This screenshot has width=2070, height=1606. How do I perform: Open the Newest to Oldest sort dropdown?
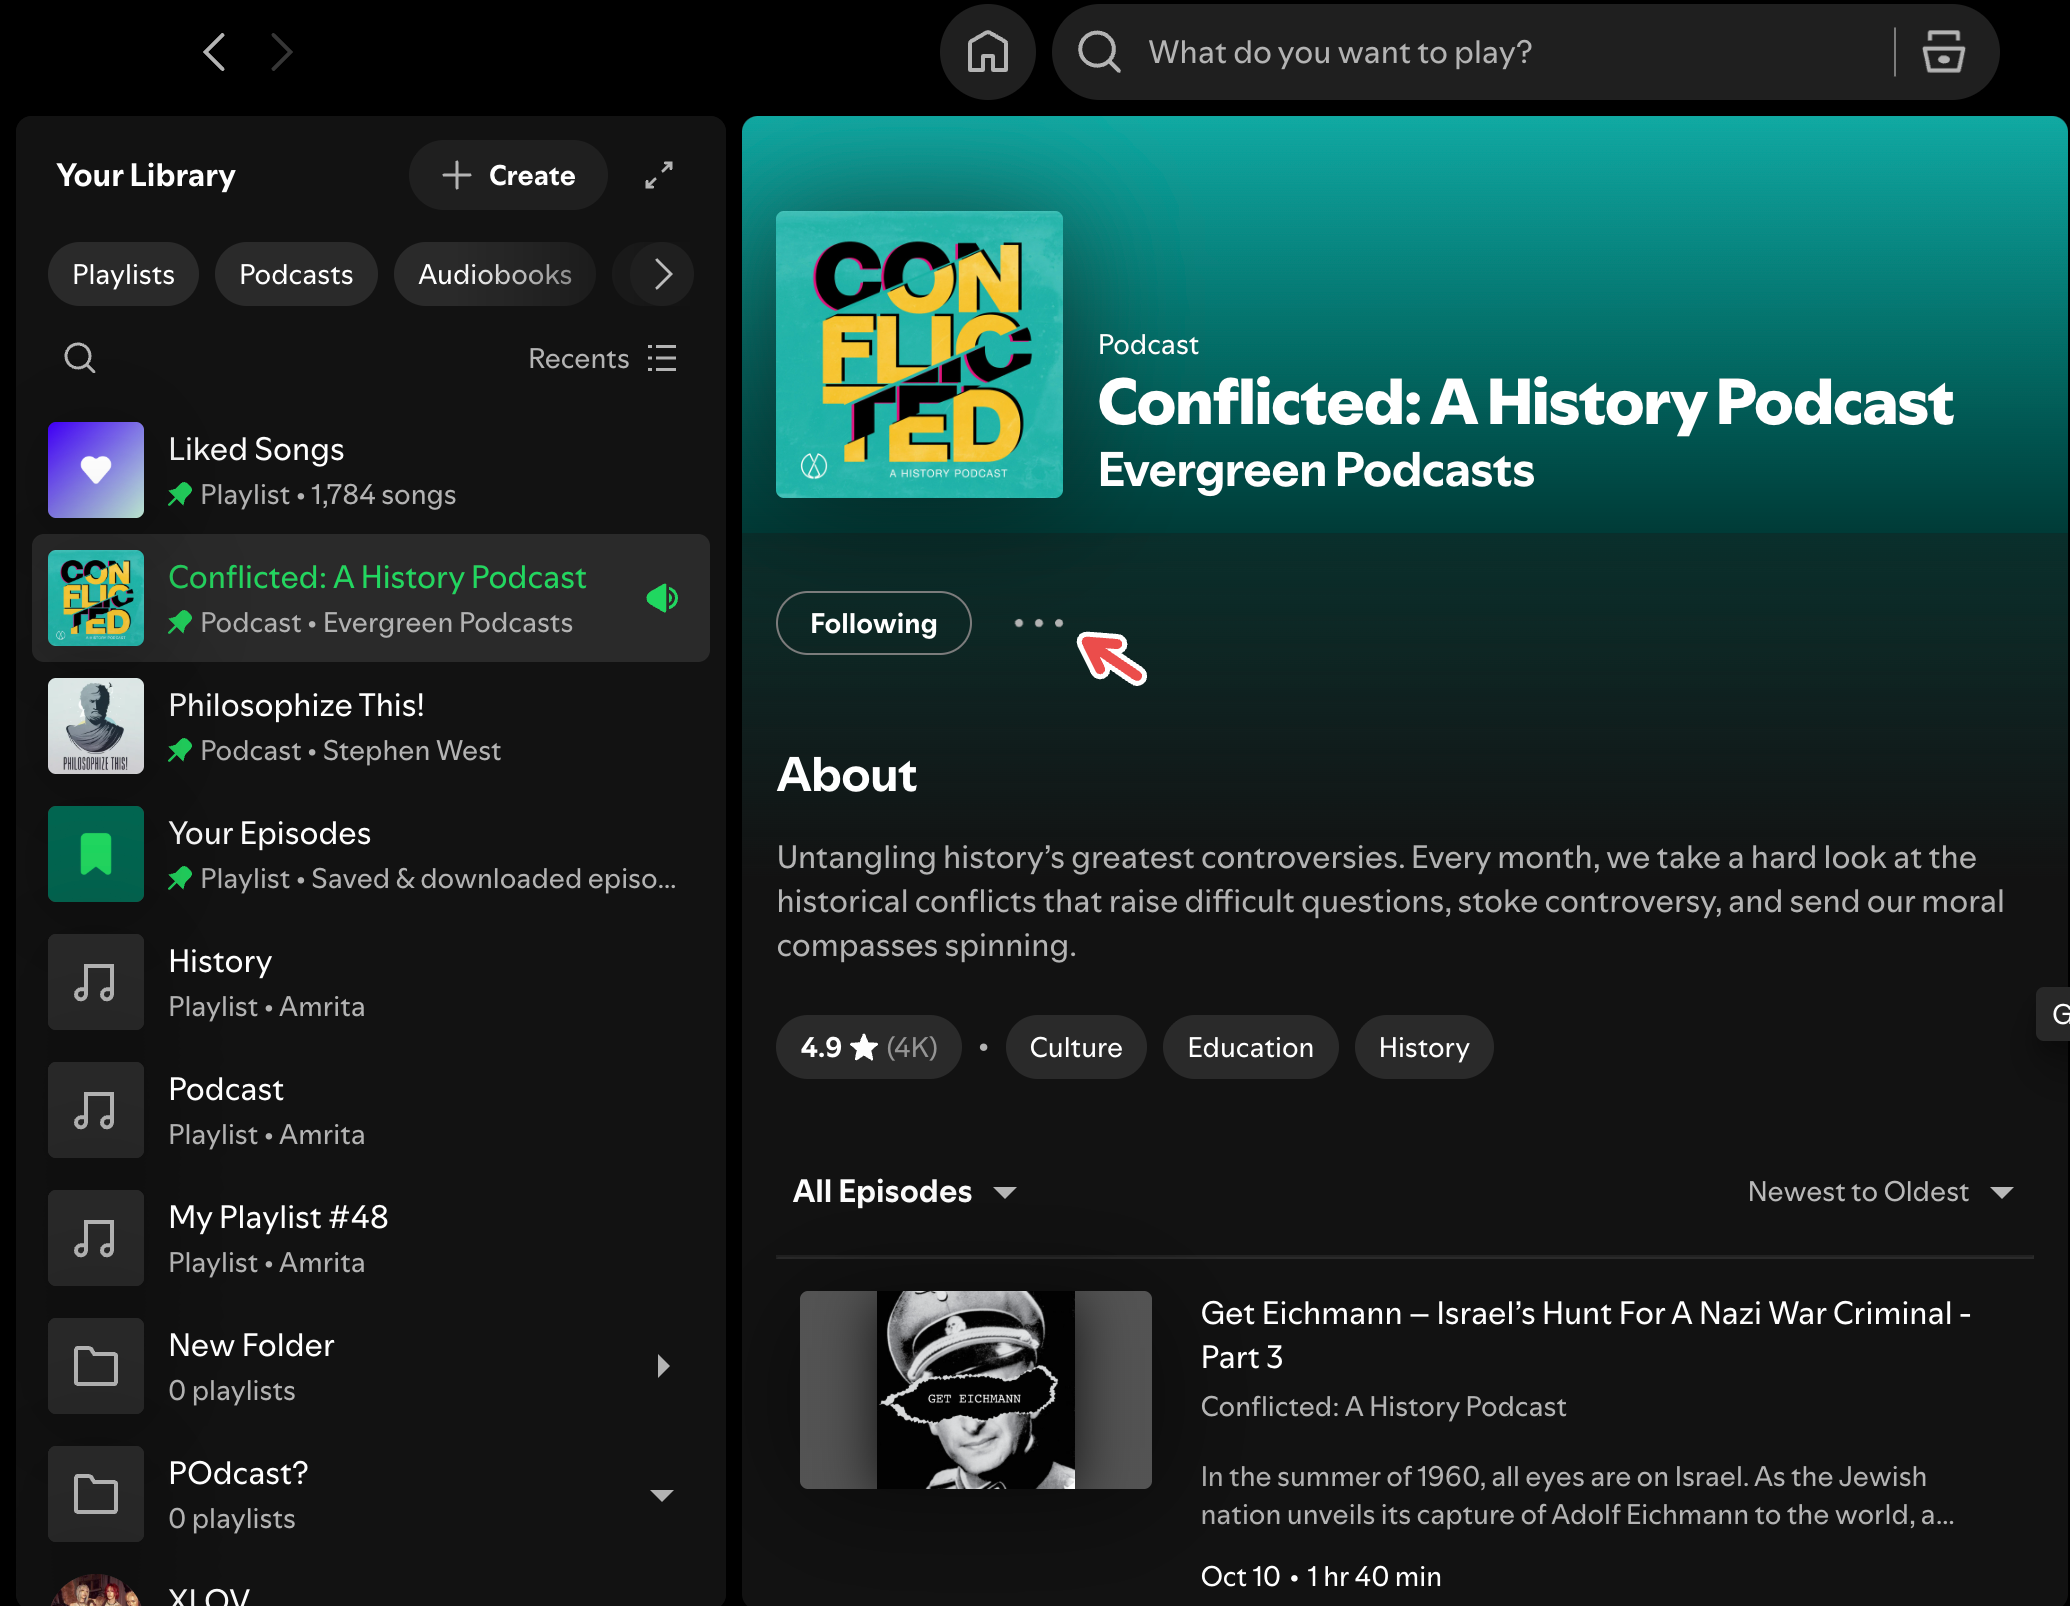tap(1880, 1191)
